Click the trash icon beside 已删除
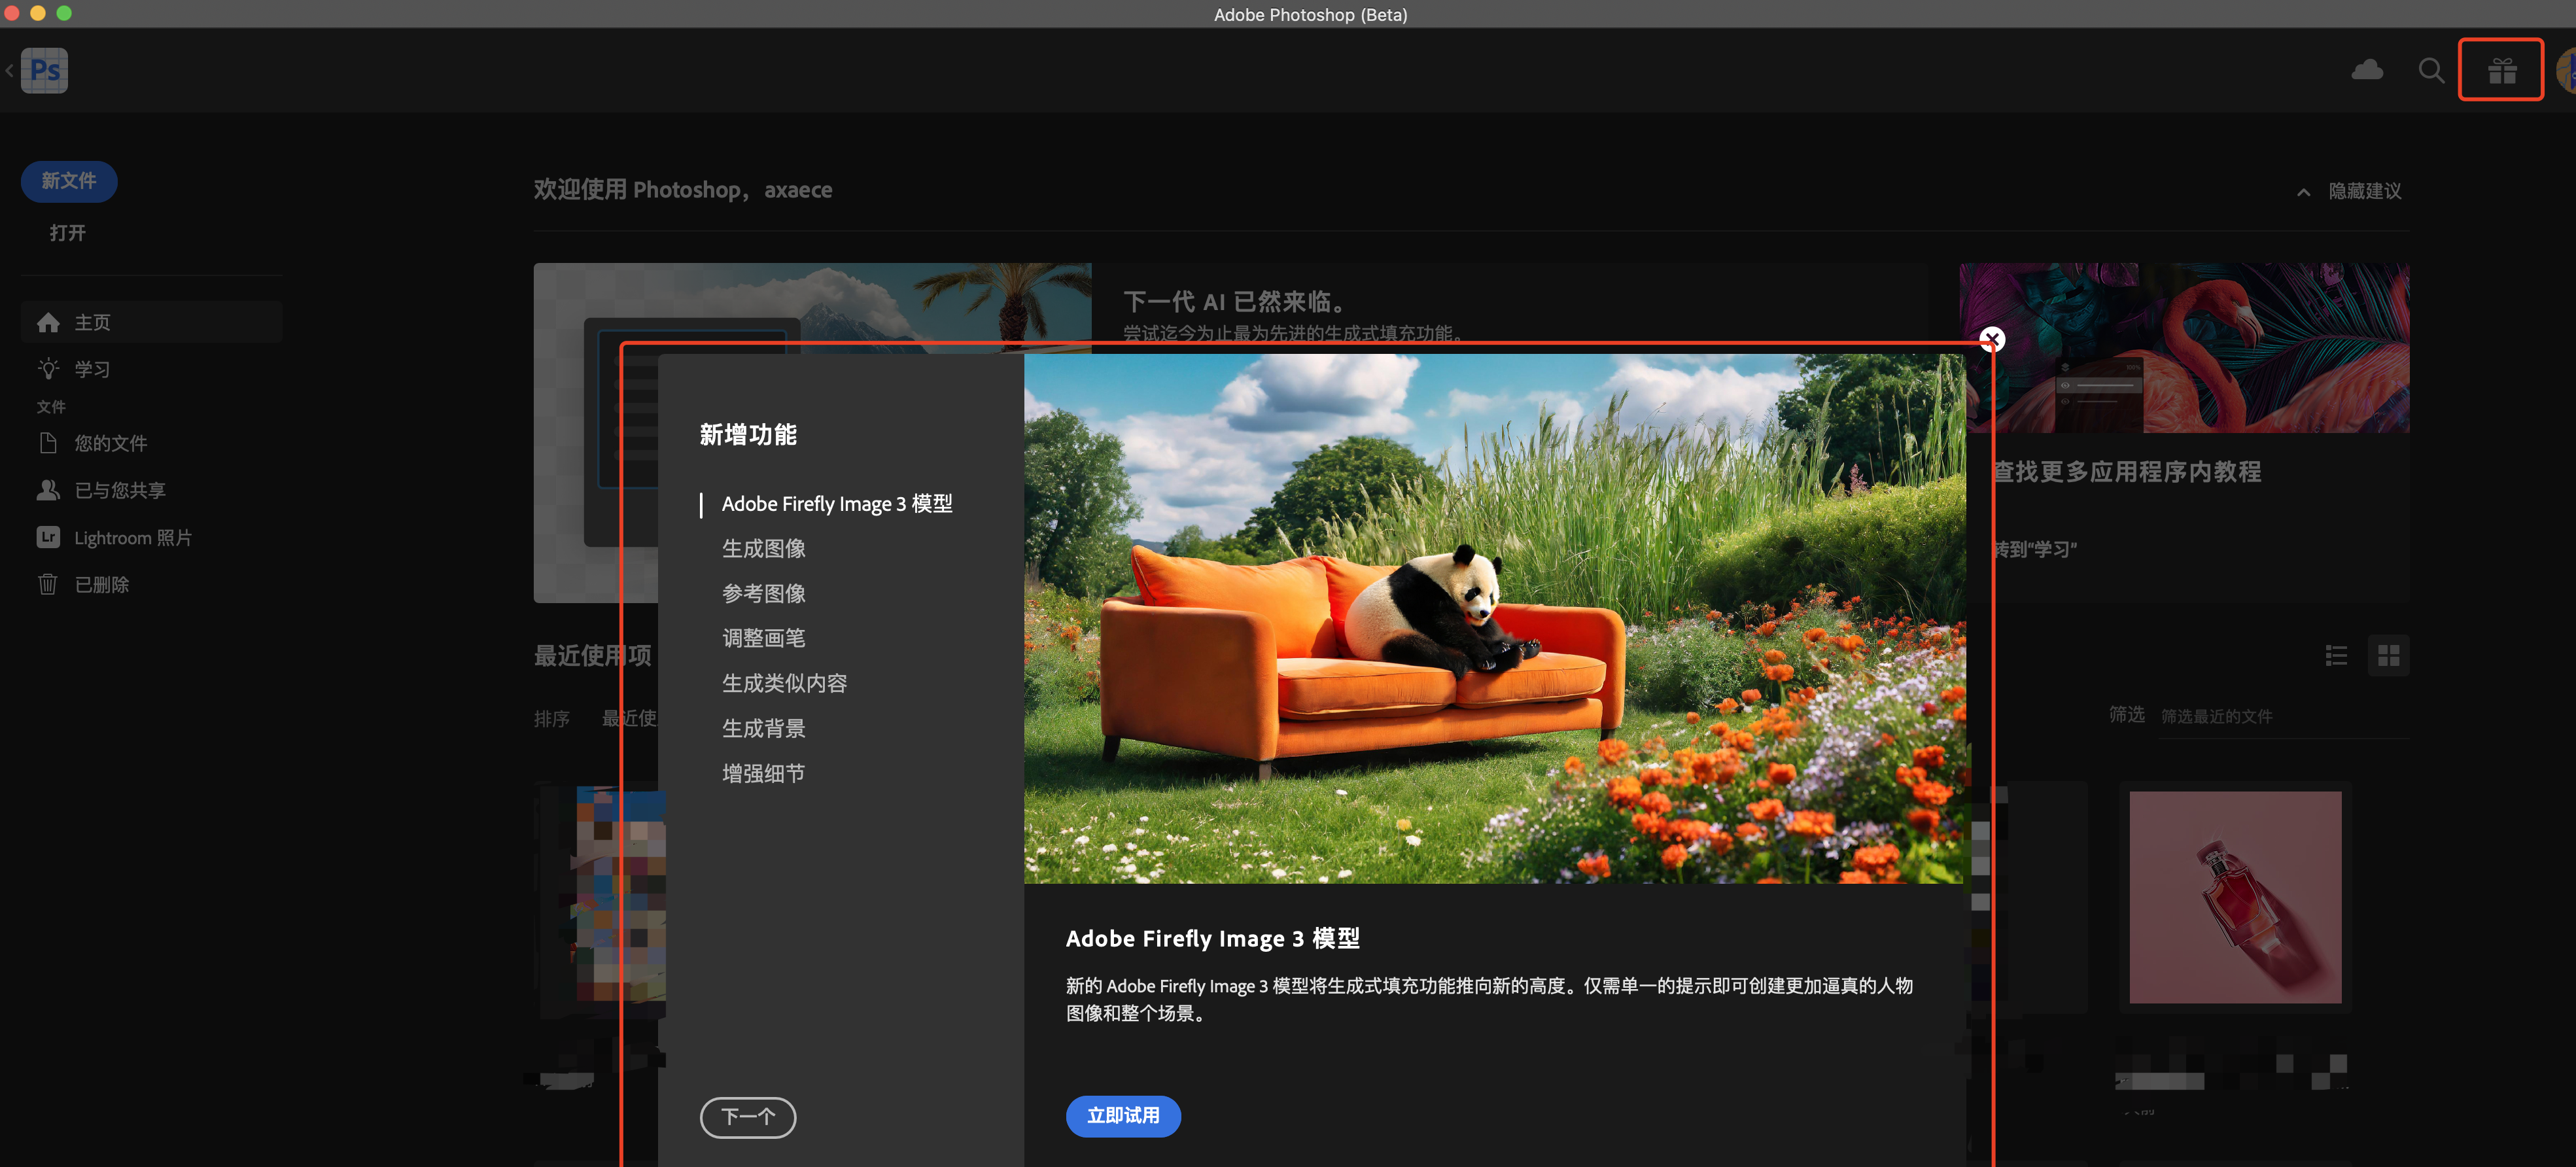Viewport: 2576px width, 1167px height. 48,584
